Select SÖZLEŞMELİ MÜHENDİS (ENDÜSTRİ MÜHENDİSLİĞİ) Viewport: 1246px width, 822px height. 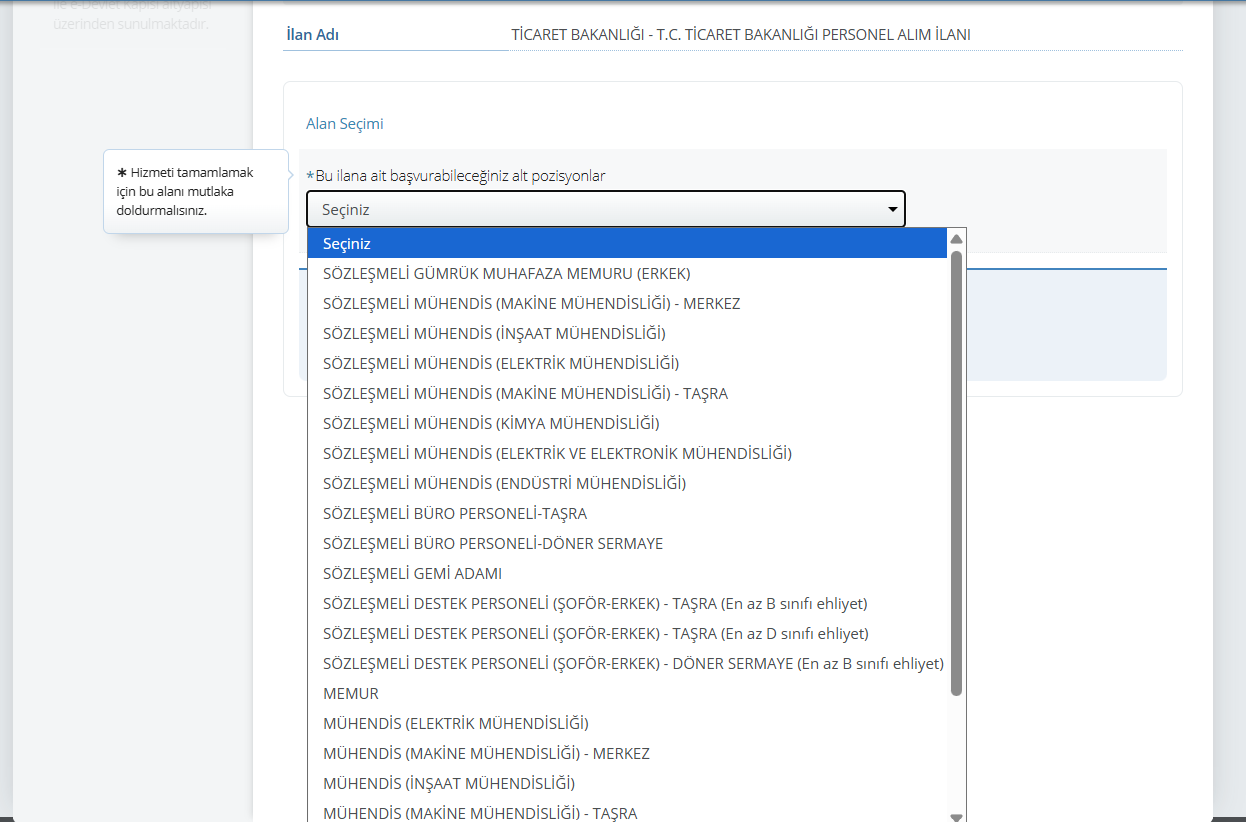click(504, 484)
